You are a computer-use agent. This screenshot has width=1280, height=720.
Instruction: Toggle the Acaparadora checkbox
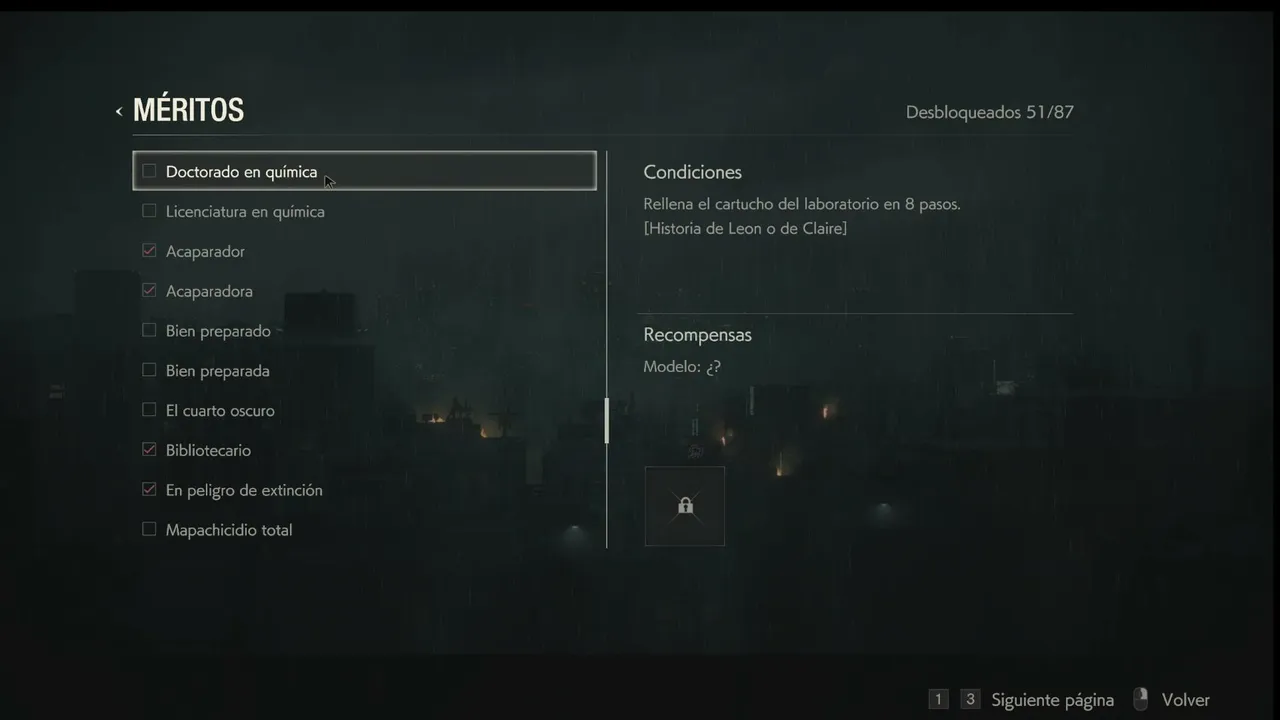click(149, 291)
